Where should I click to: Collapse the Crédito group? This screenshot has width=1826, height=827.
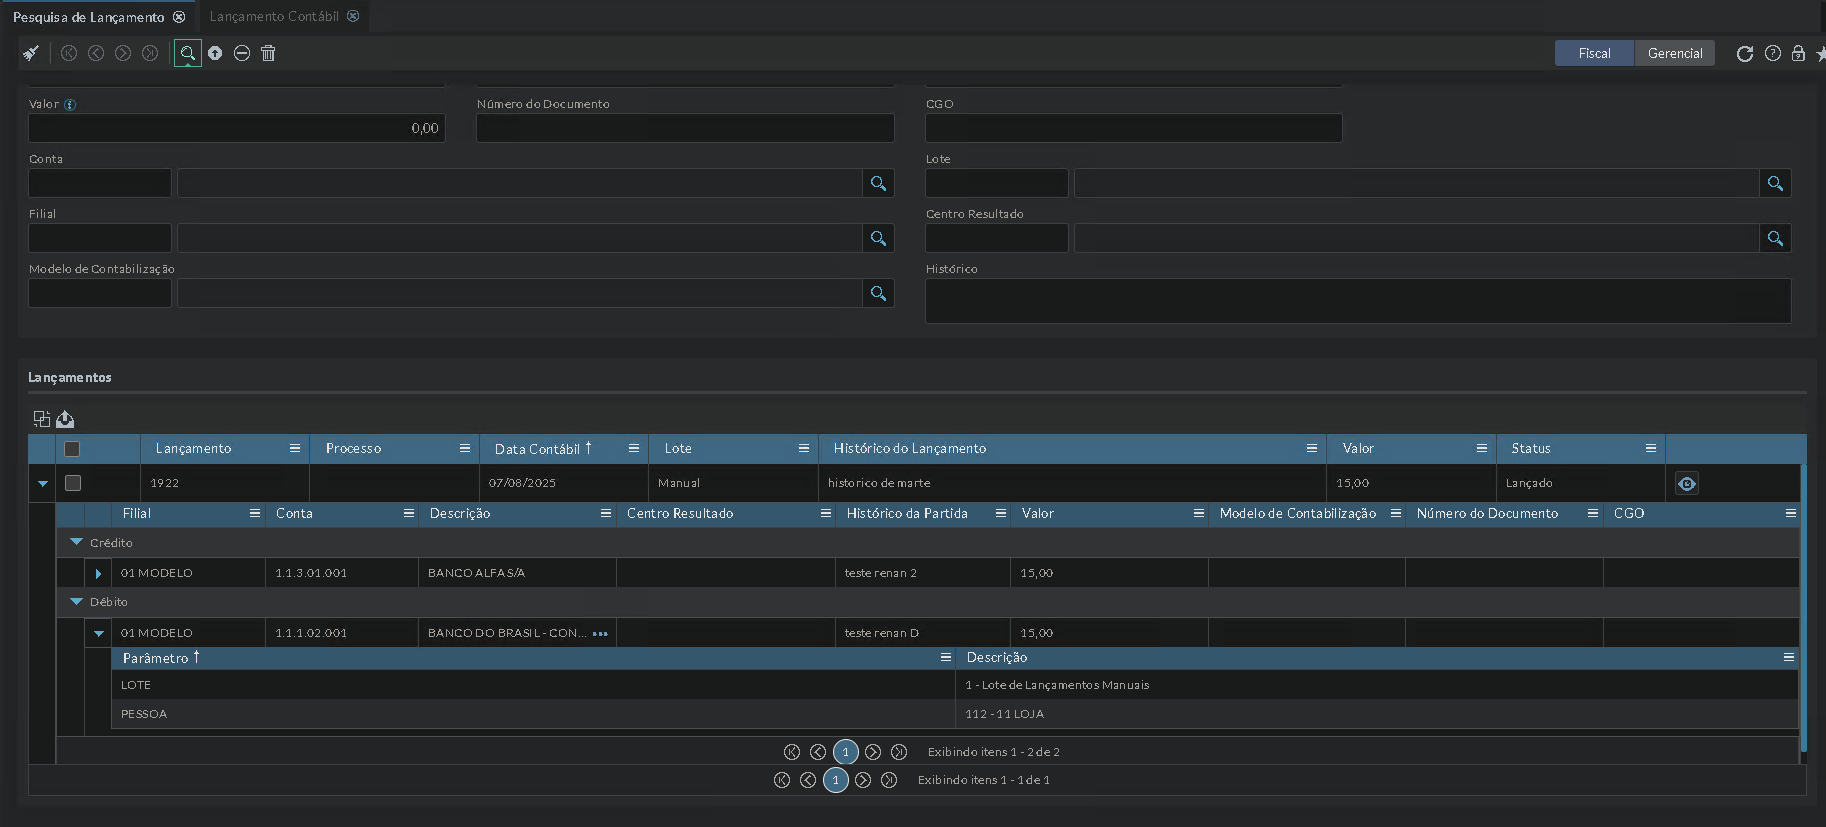(76, 542)
